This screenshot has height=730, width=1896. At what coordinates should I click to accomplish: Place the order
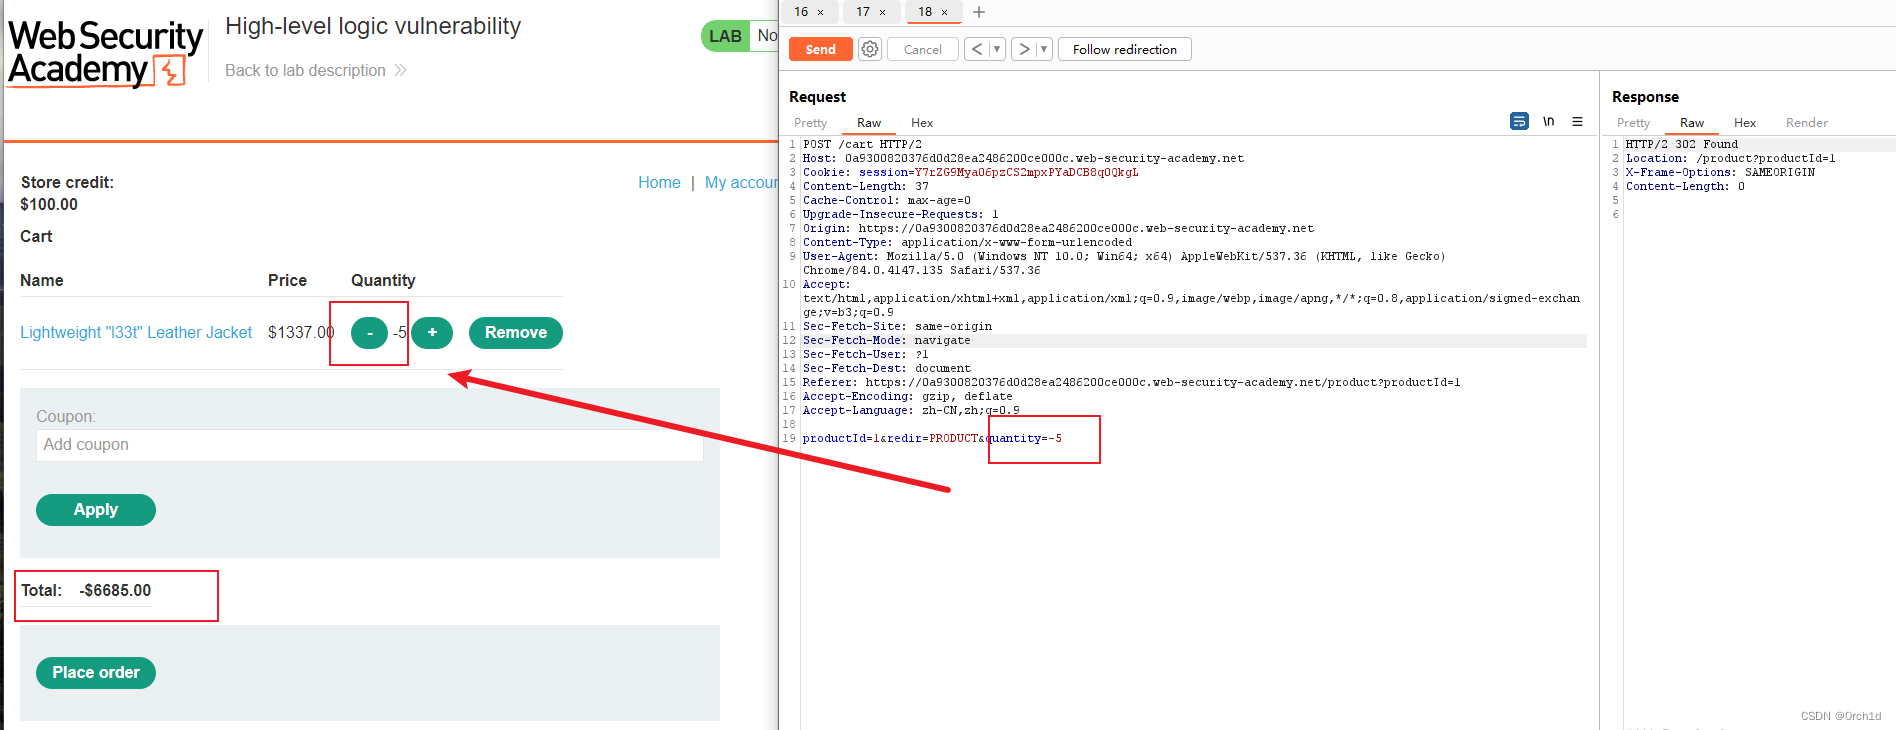click(x=96, y=673)
